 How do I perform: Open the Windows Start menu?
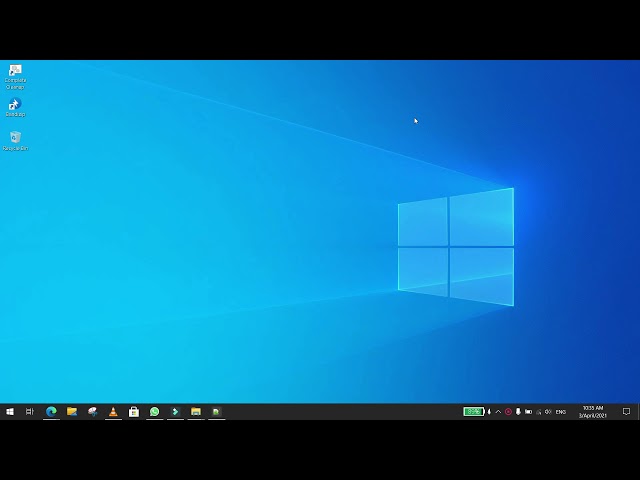[10, 411]
